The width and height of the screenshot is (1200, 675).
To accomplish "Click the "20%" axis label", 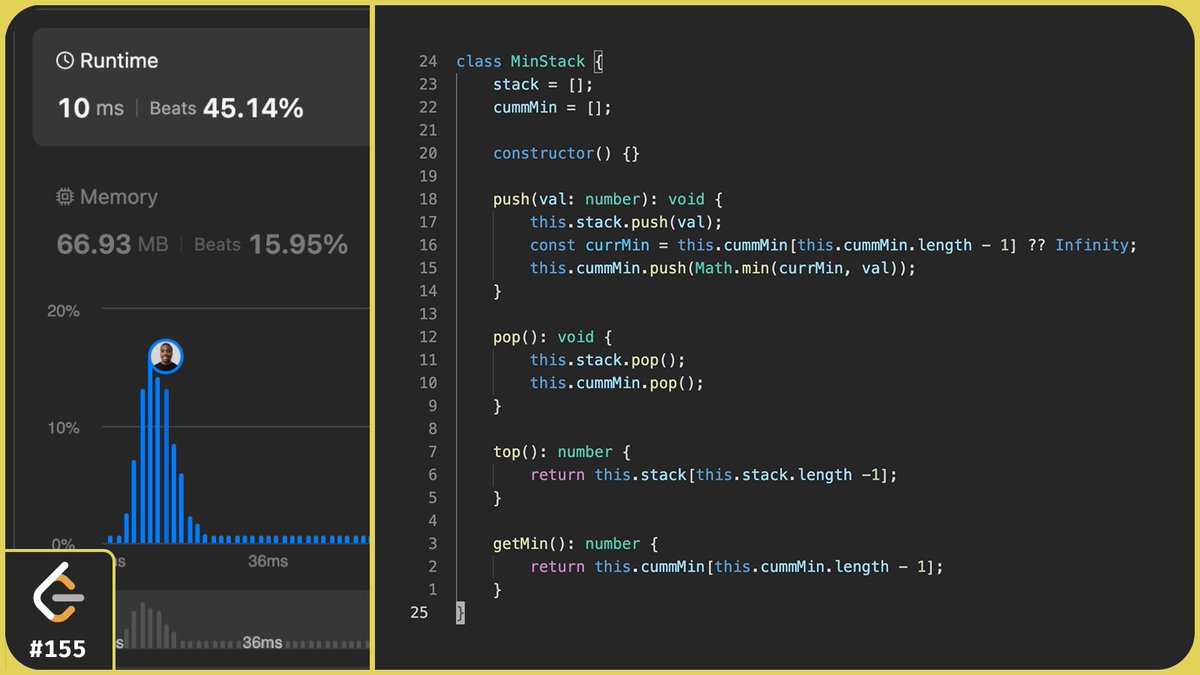I will [x=62, y=311].
